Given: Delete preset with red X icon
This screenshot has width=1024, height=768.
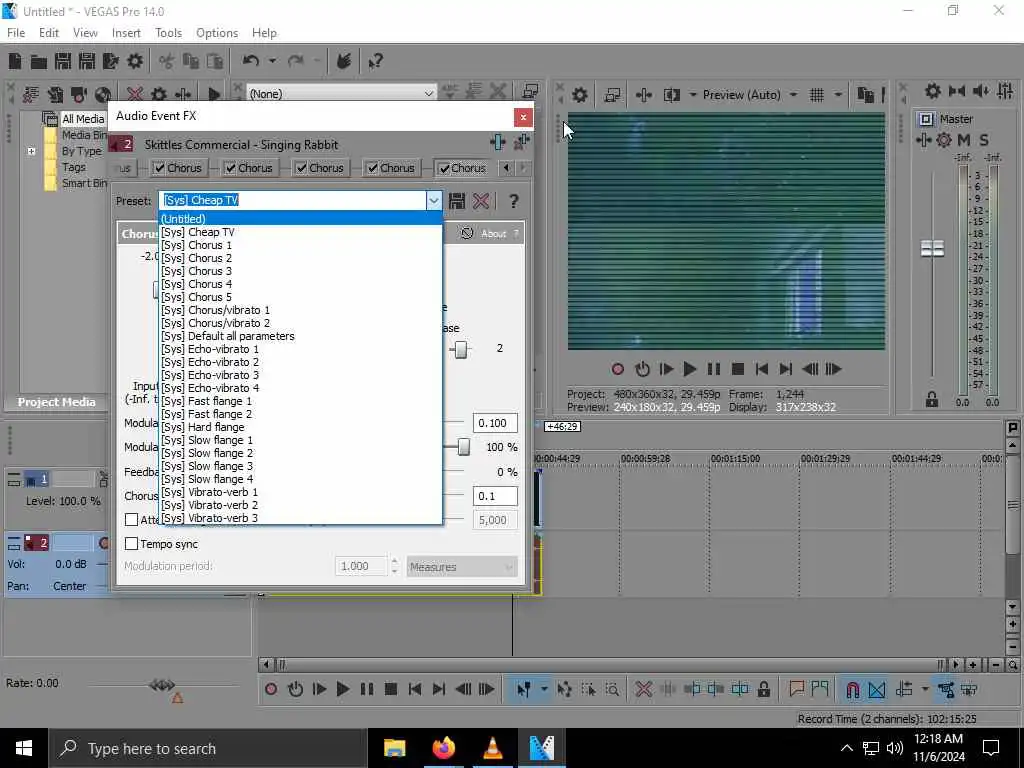Looking at the screenshot, I should click(481, 201).
